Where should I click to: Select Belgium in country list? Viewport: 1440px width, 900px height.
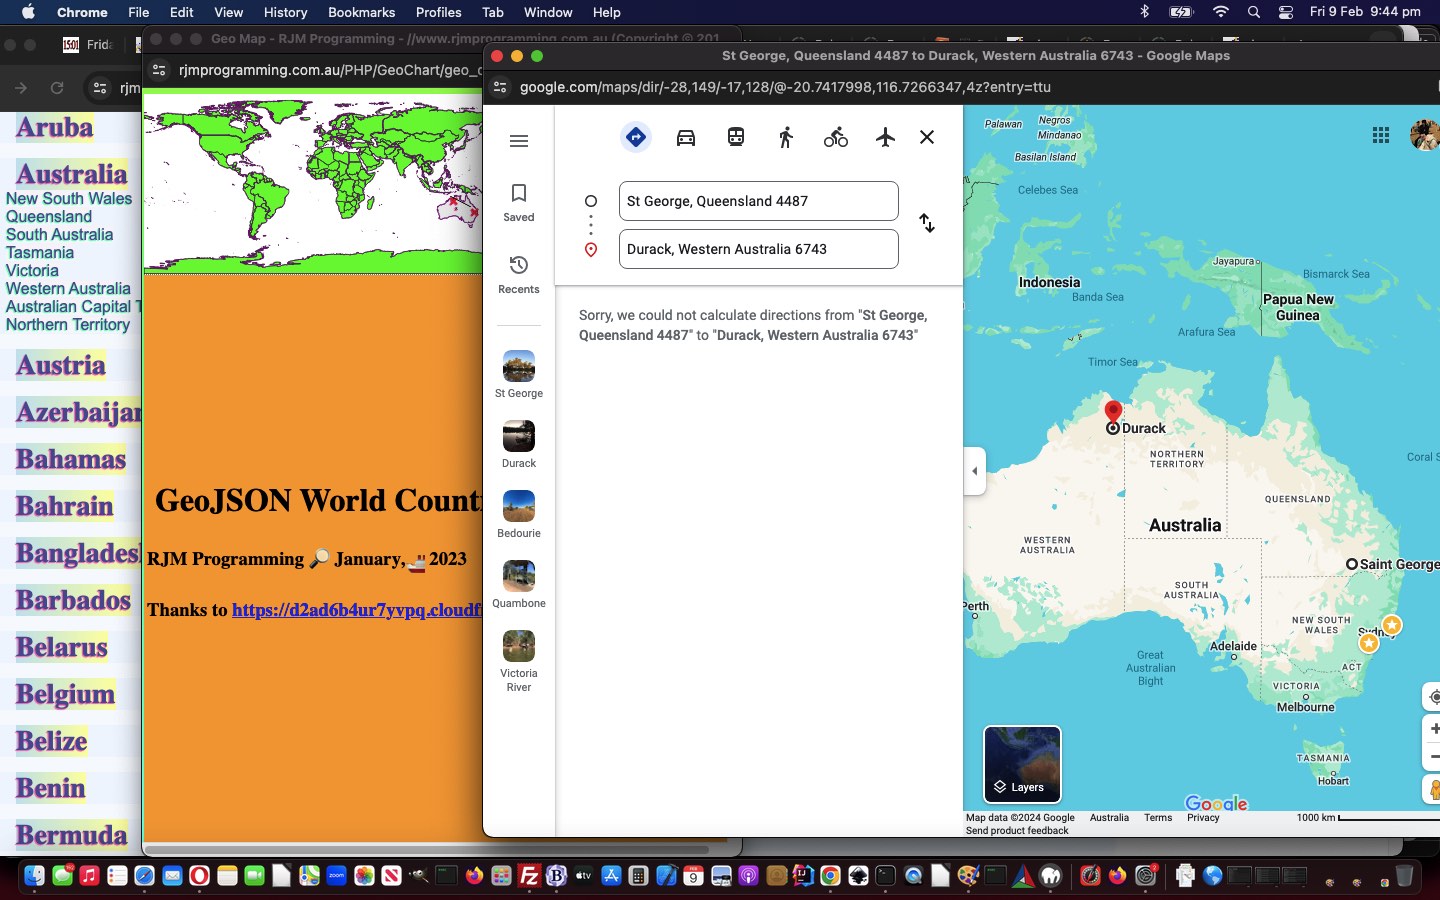coord(66,694)
